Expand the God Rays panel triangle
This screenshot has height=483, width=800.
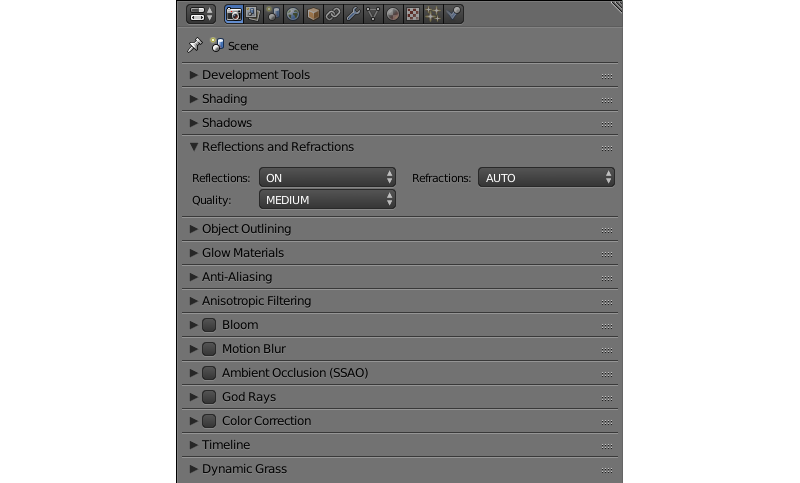click(193, 396)
